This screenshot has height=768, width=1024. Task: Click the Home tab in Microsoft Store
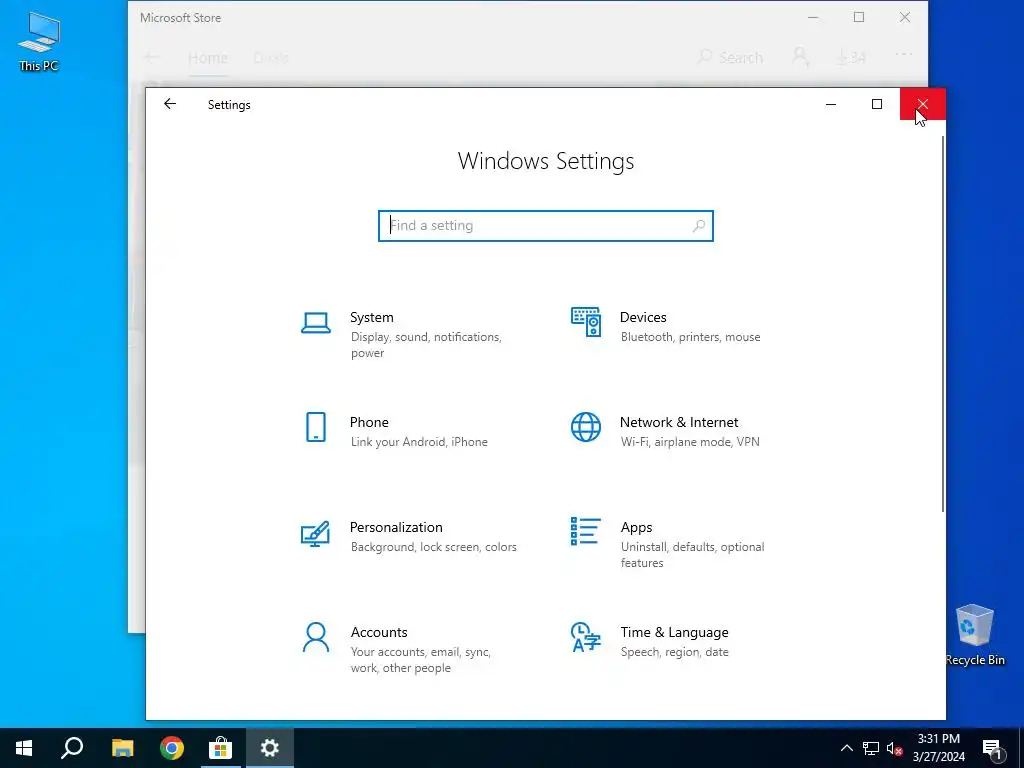coord(208,57)
